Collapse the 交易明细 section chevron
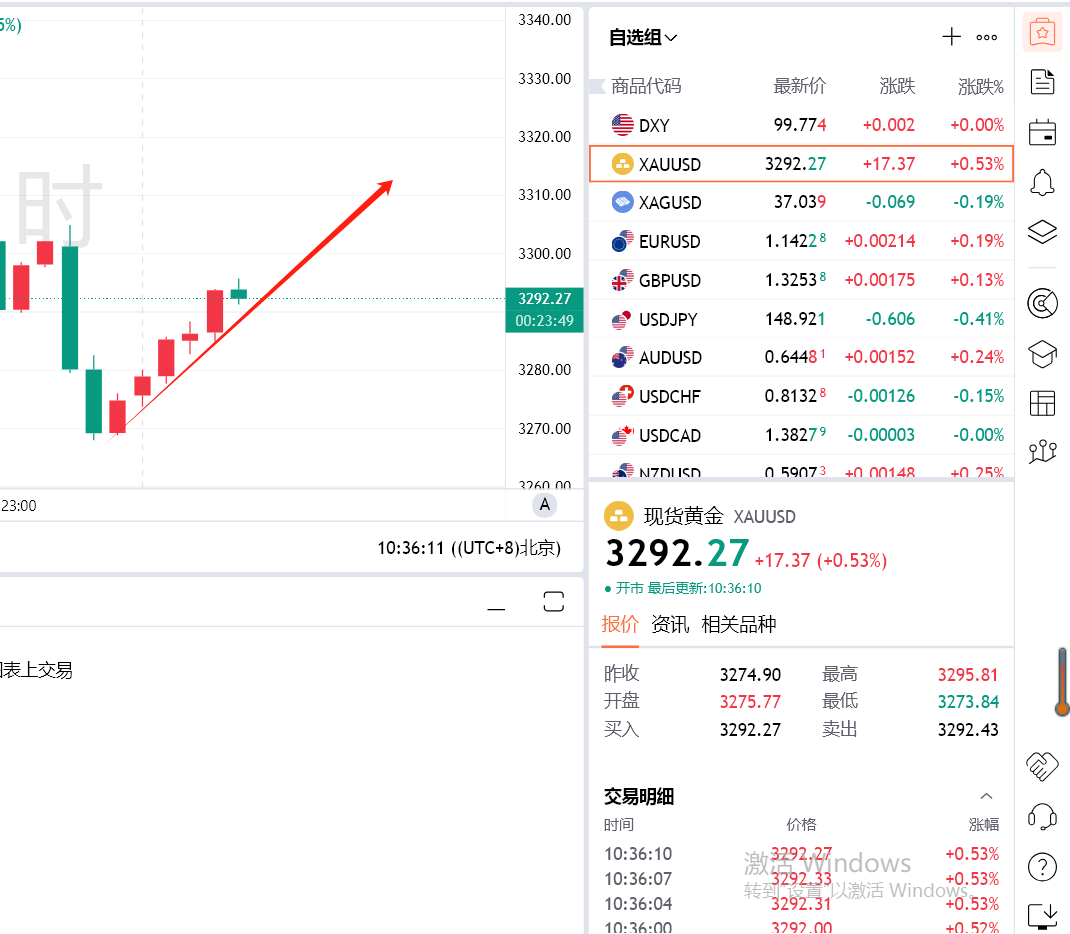Screen dimensions: 1070x934 [986, 796]
